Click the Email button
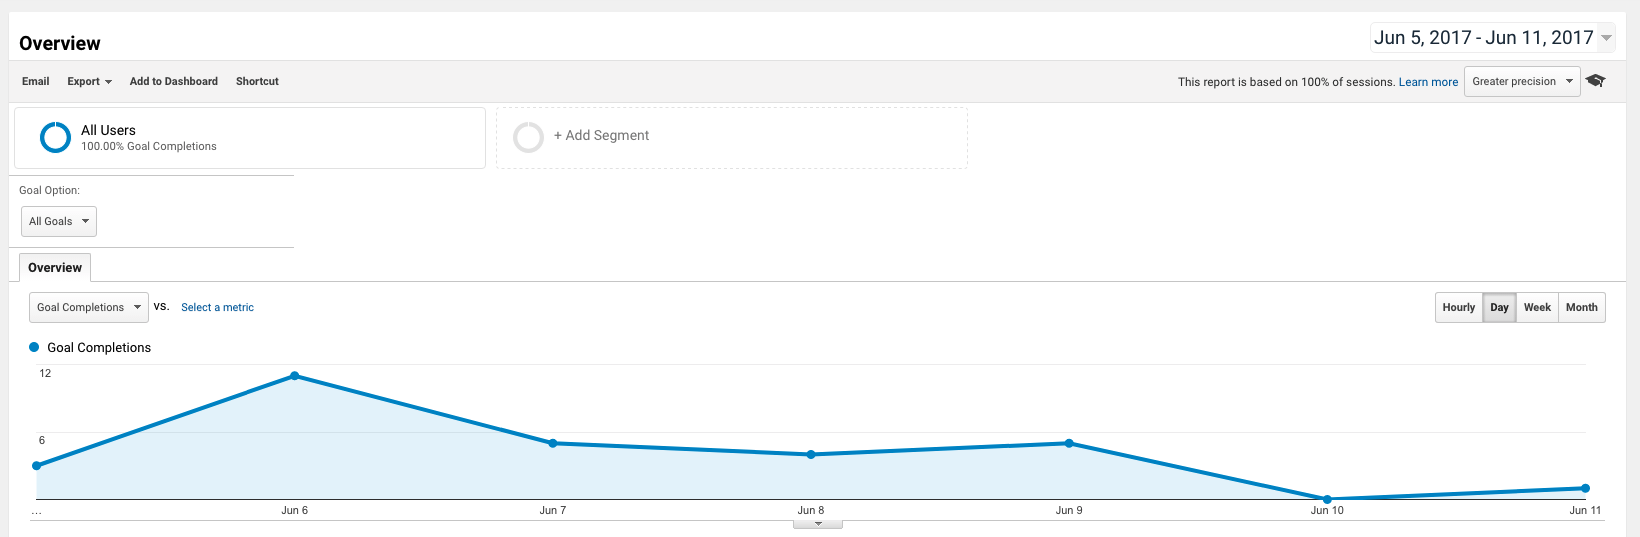The height and width of the screenshot is (537, 1640). coord(36,81)
